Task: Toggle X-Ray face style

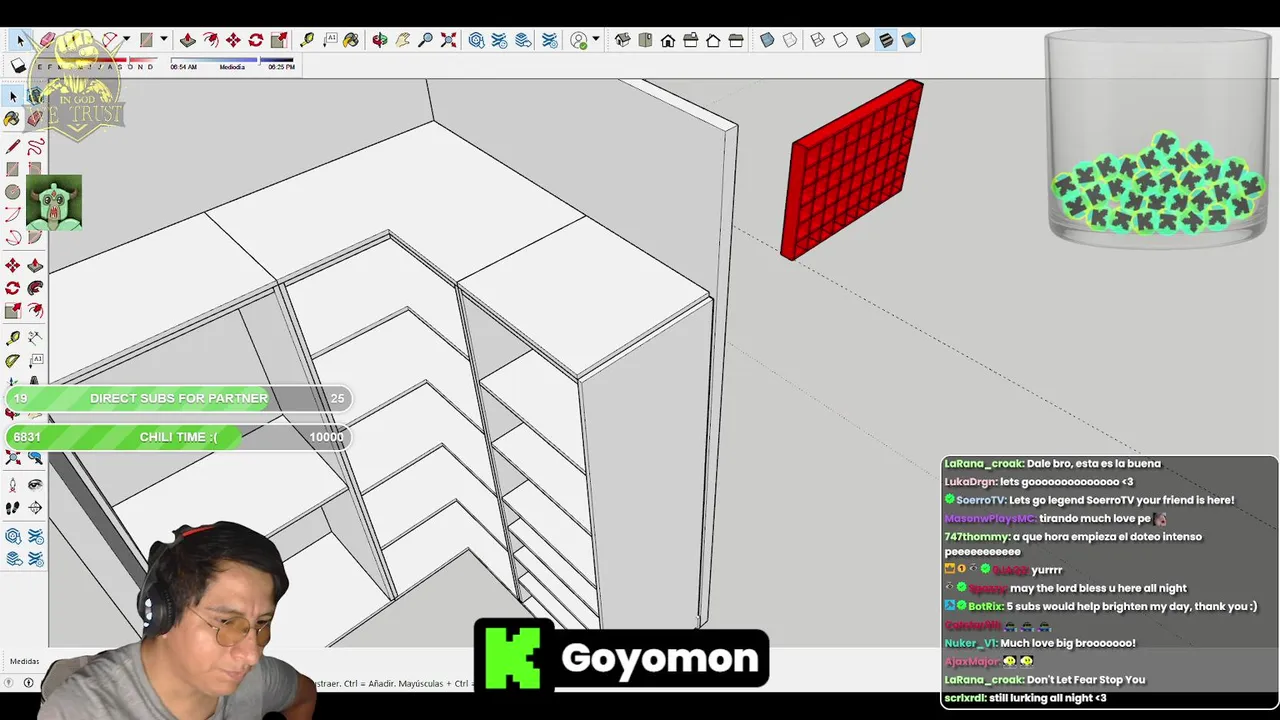Action: (767, 40)
